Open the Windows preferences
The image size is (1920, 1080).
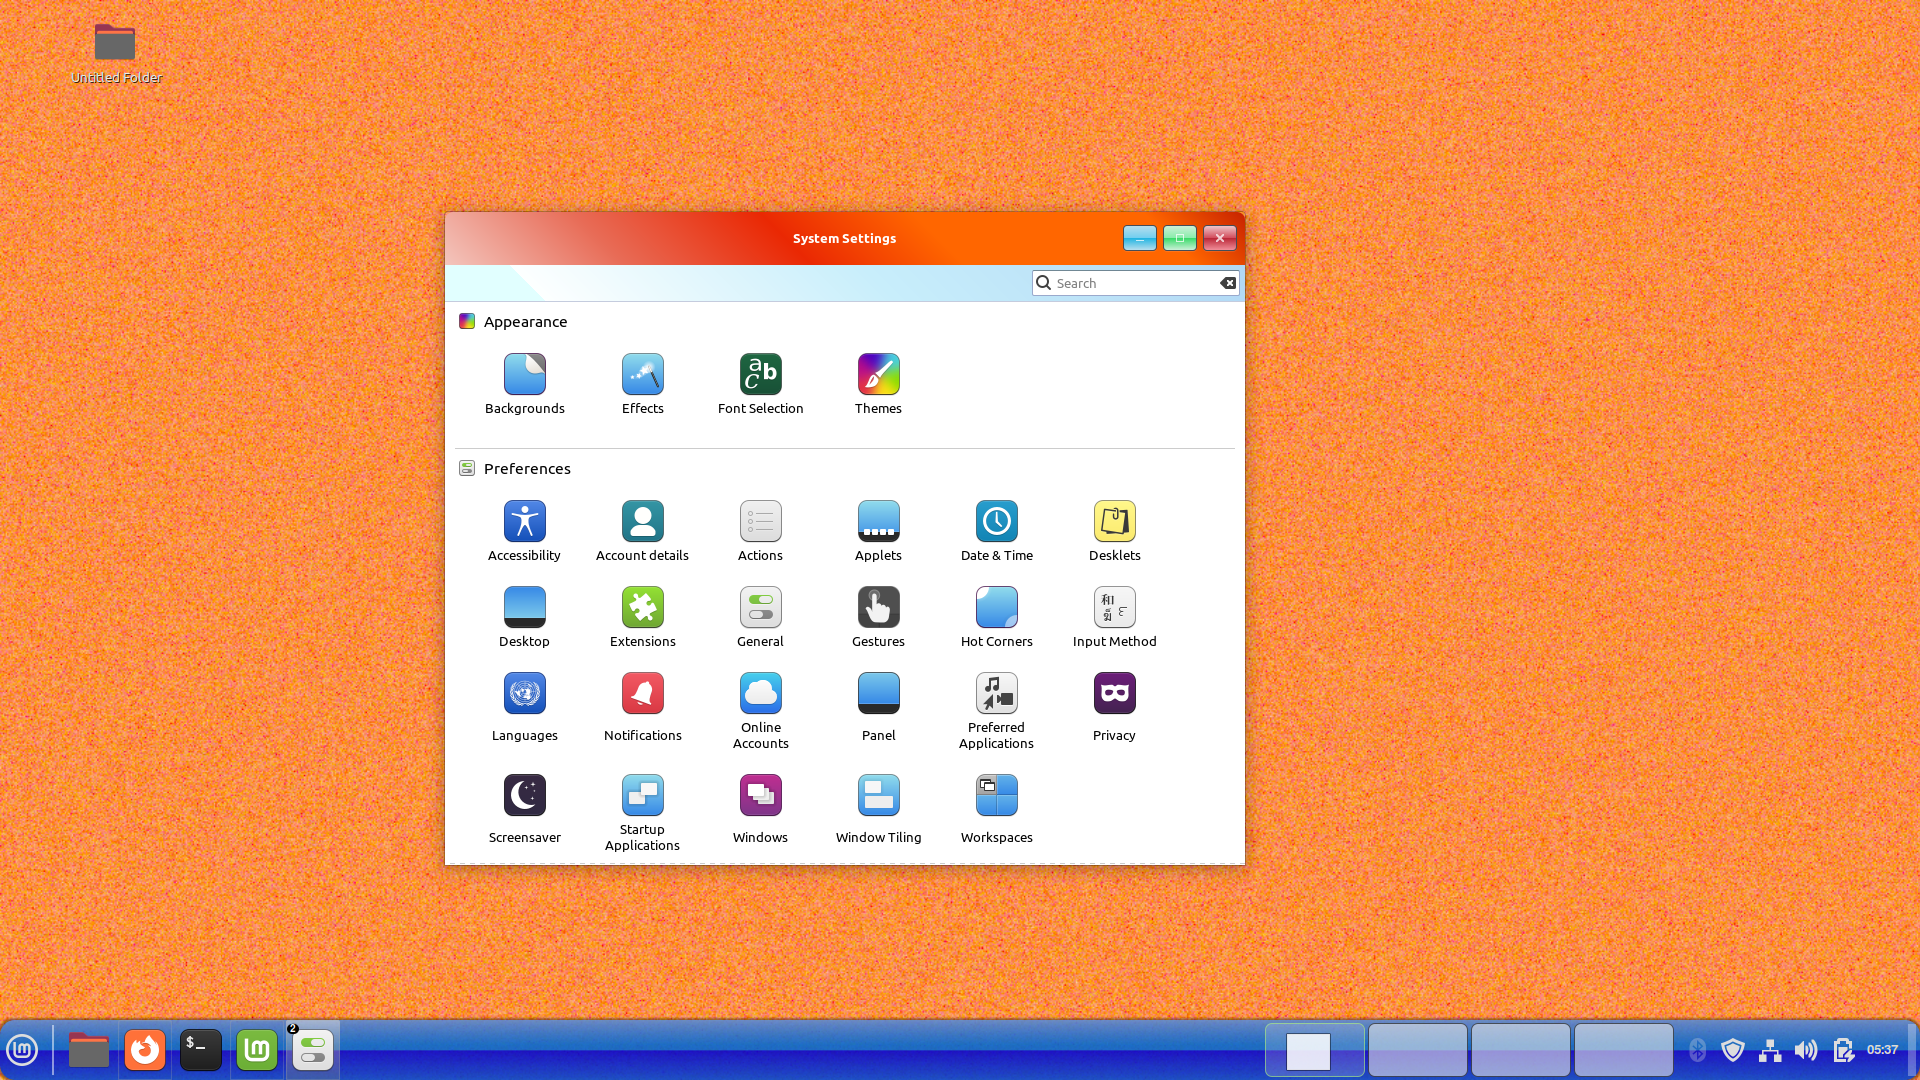760,809
